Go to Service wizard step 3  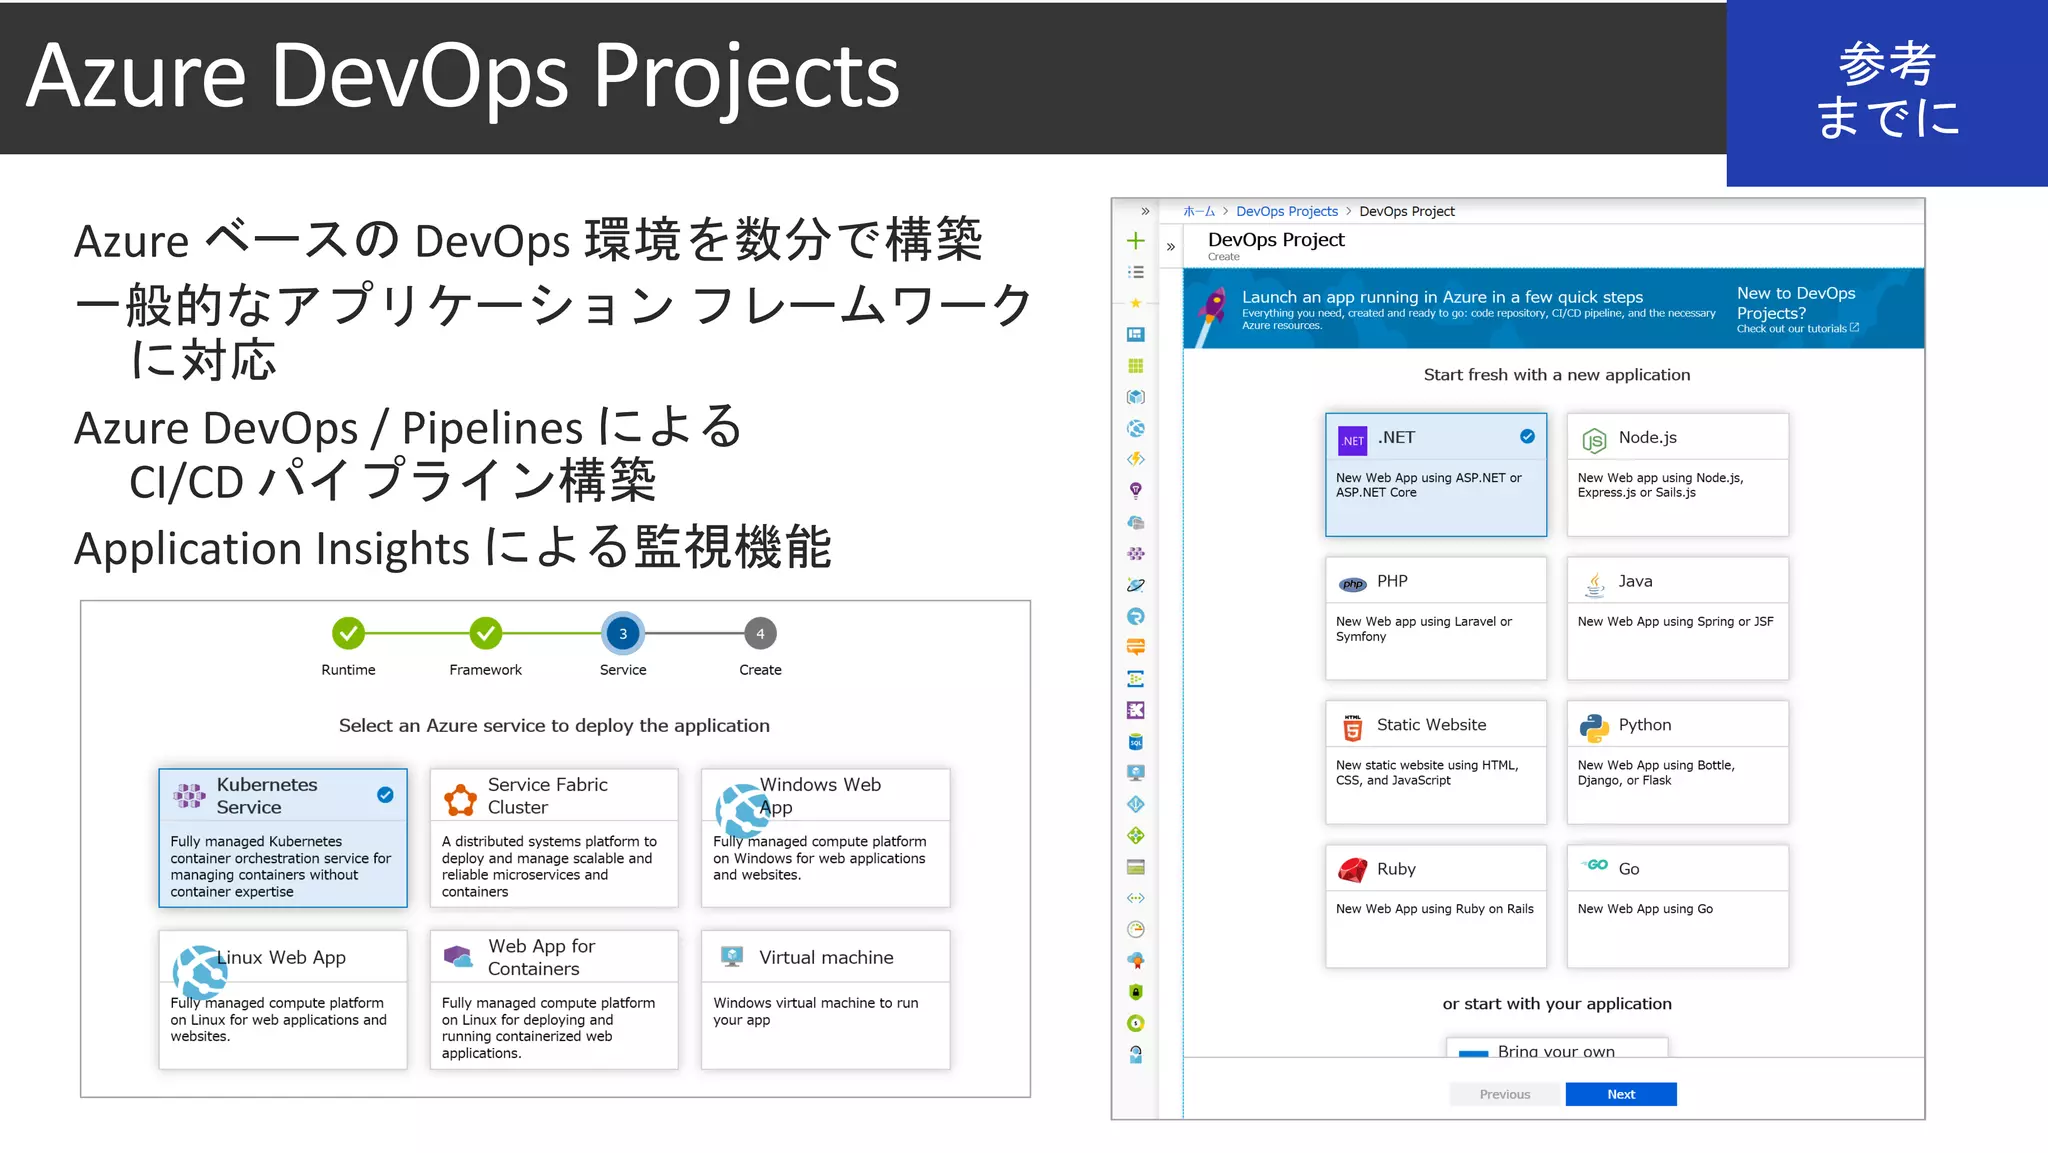click(x=623, y=633)
